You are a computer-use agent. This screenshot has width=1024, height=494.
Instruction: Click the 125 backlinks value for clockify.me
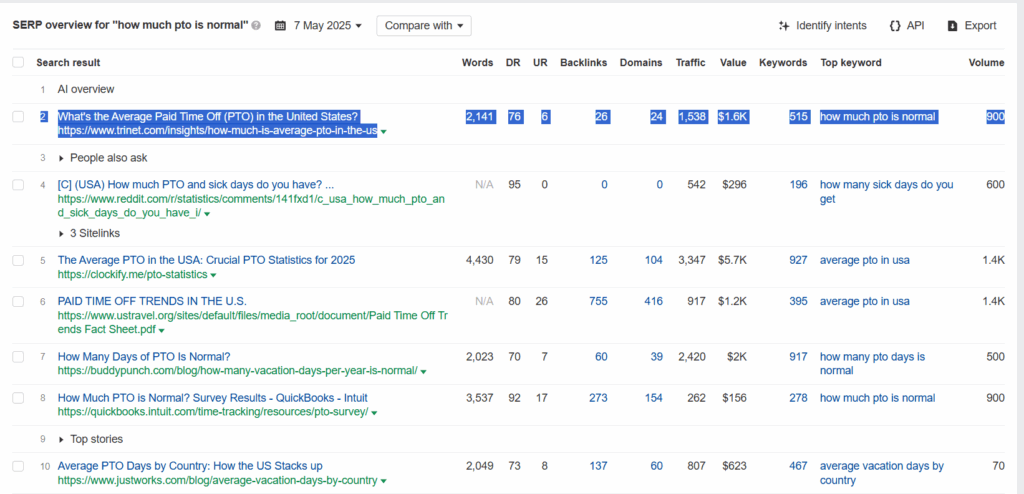[598, 260]
